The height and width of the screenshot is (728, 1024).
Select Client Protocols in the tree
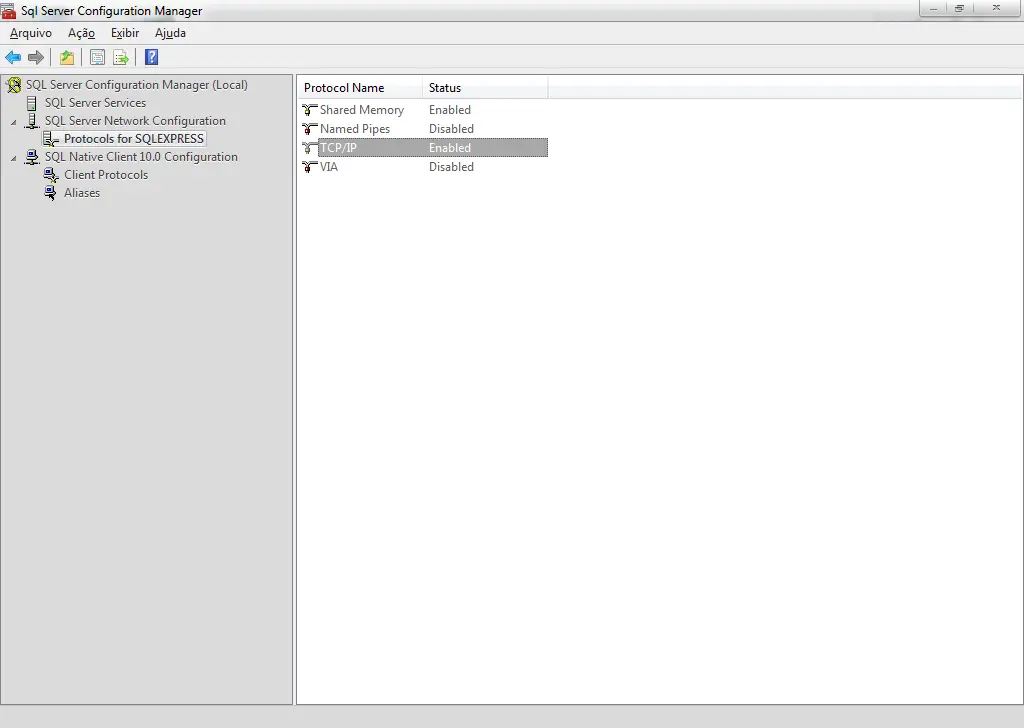106,175
